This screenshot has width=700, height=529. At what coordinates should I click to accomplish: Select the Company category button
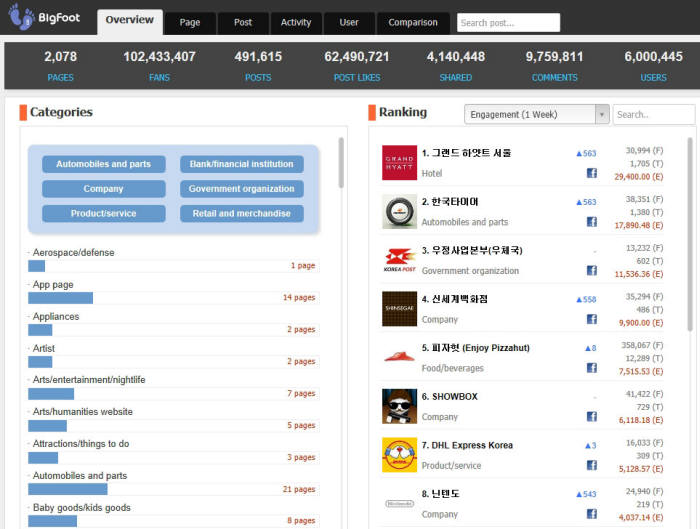(104, 188)
